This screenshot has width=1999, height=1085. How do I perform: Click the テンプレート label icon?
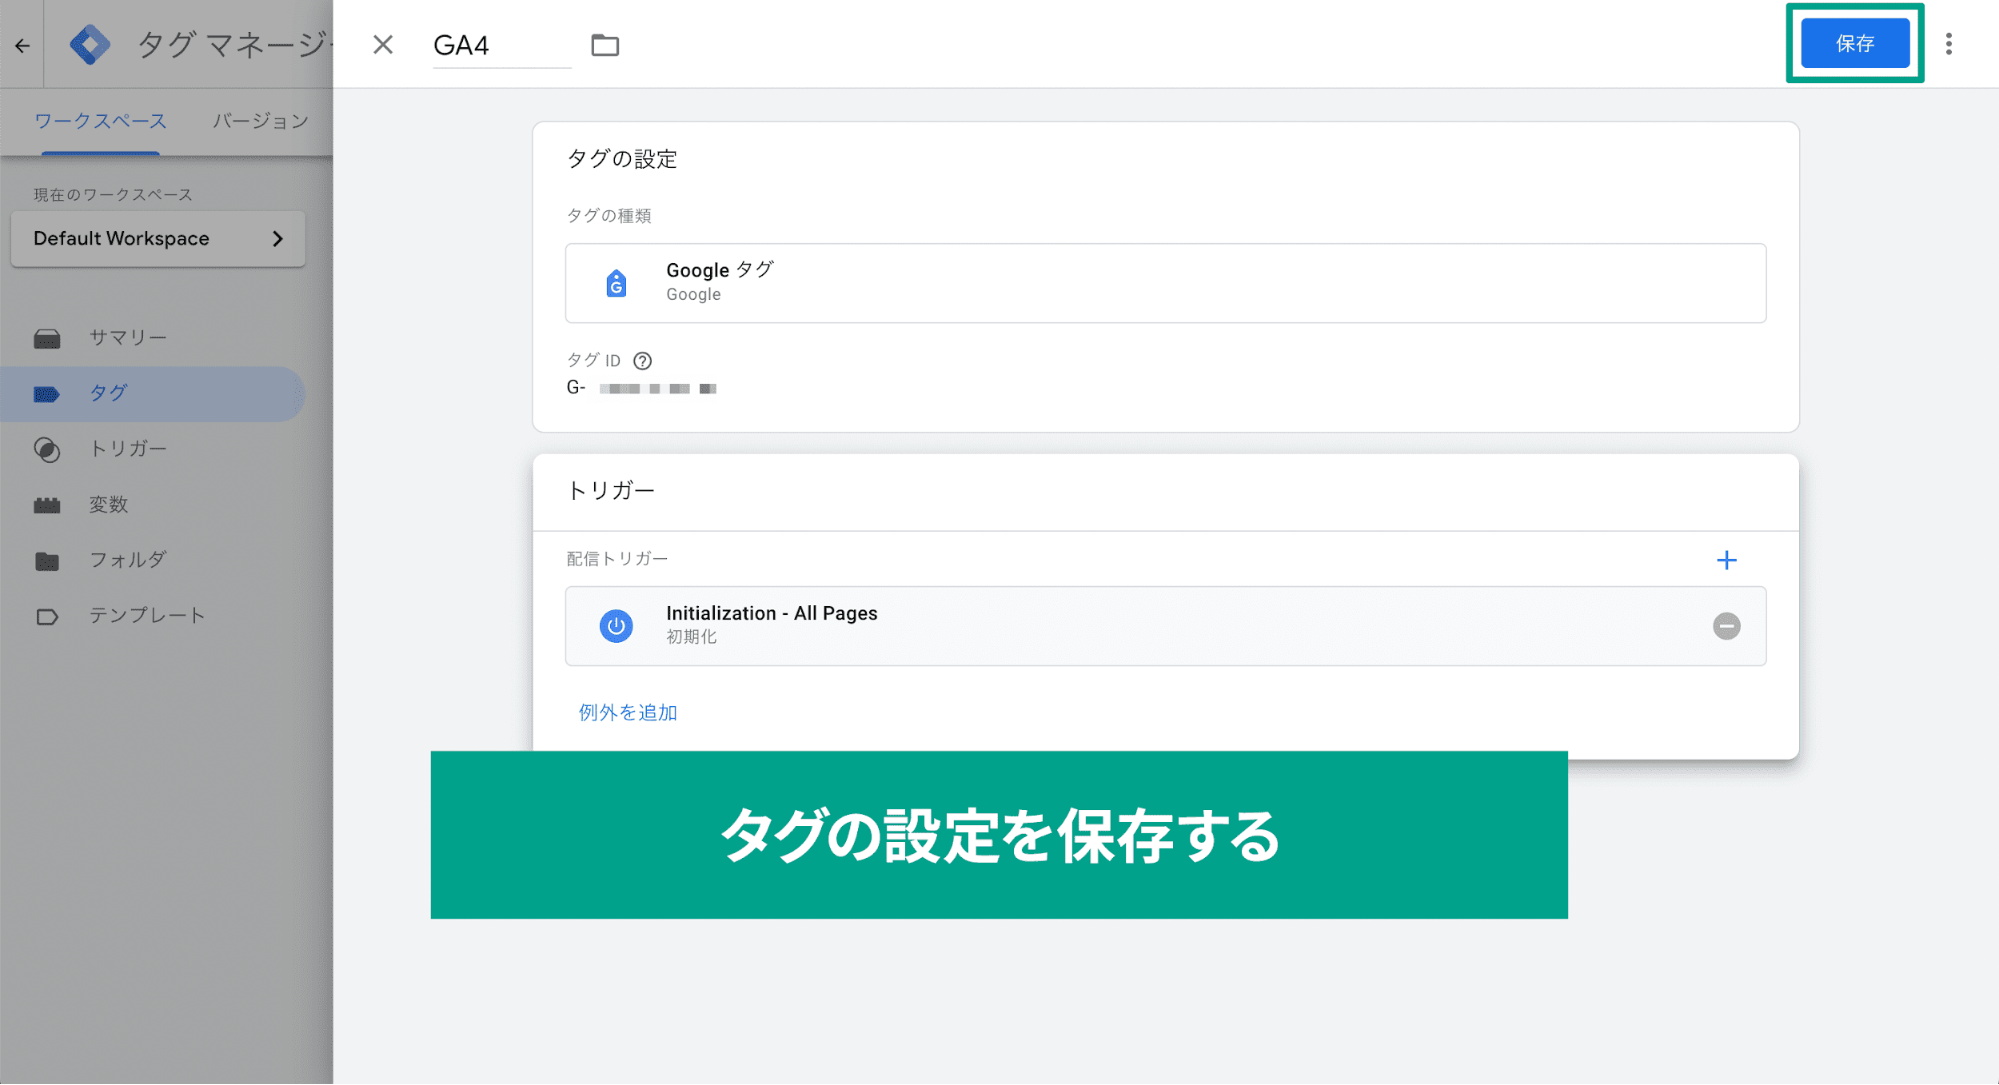pyautogui.click(x=47, y=617)
